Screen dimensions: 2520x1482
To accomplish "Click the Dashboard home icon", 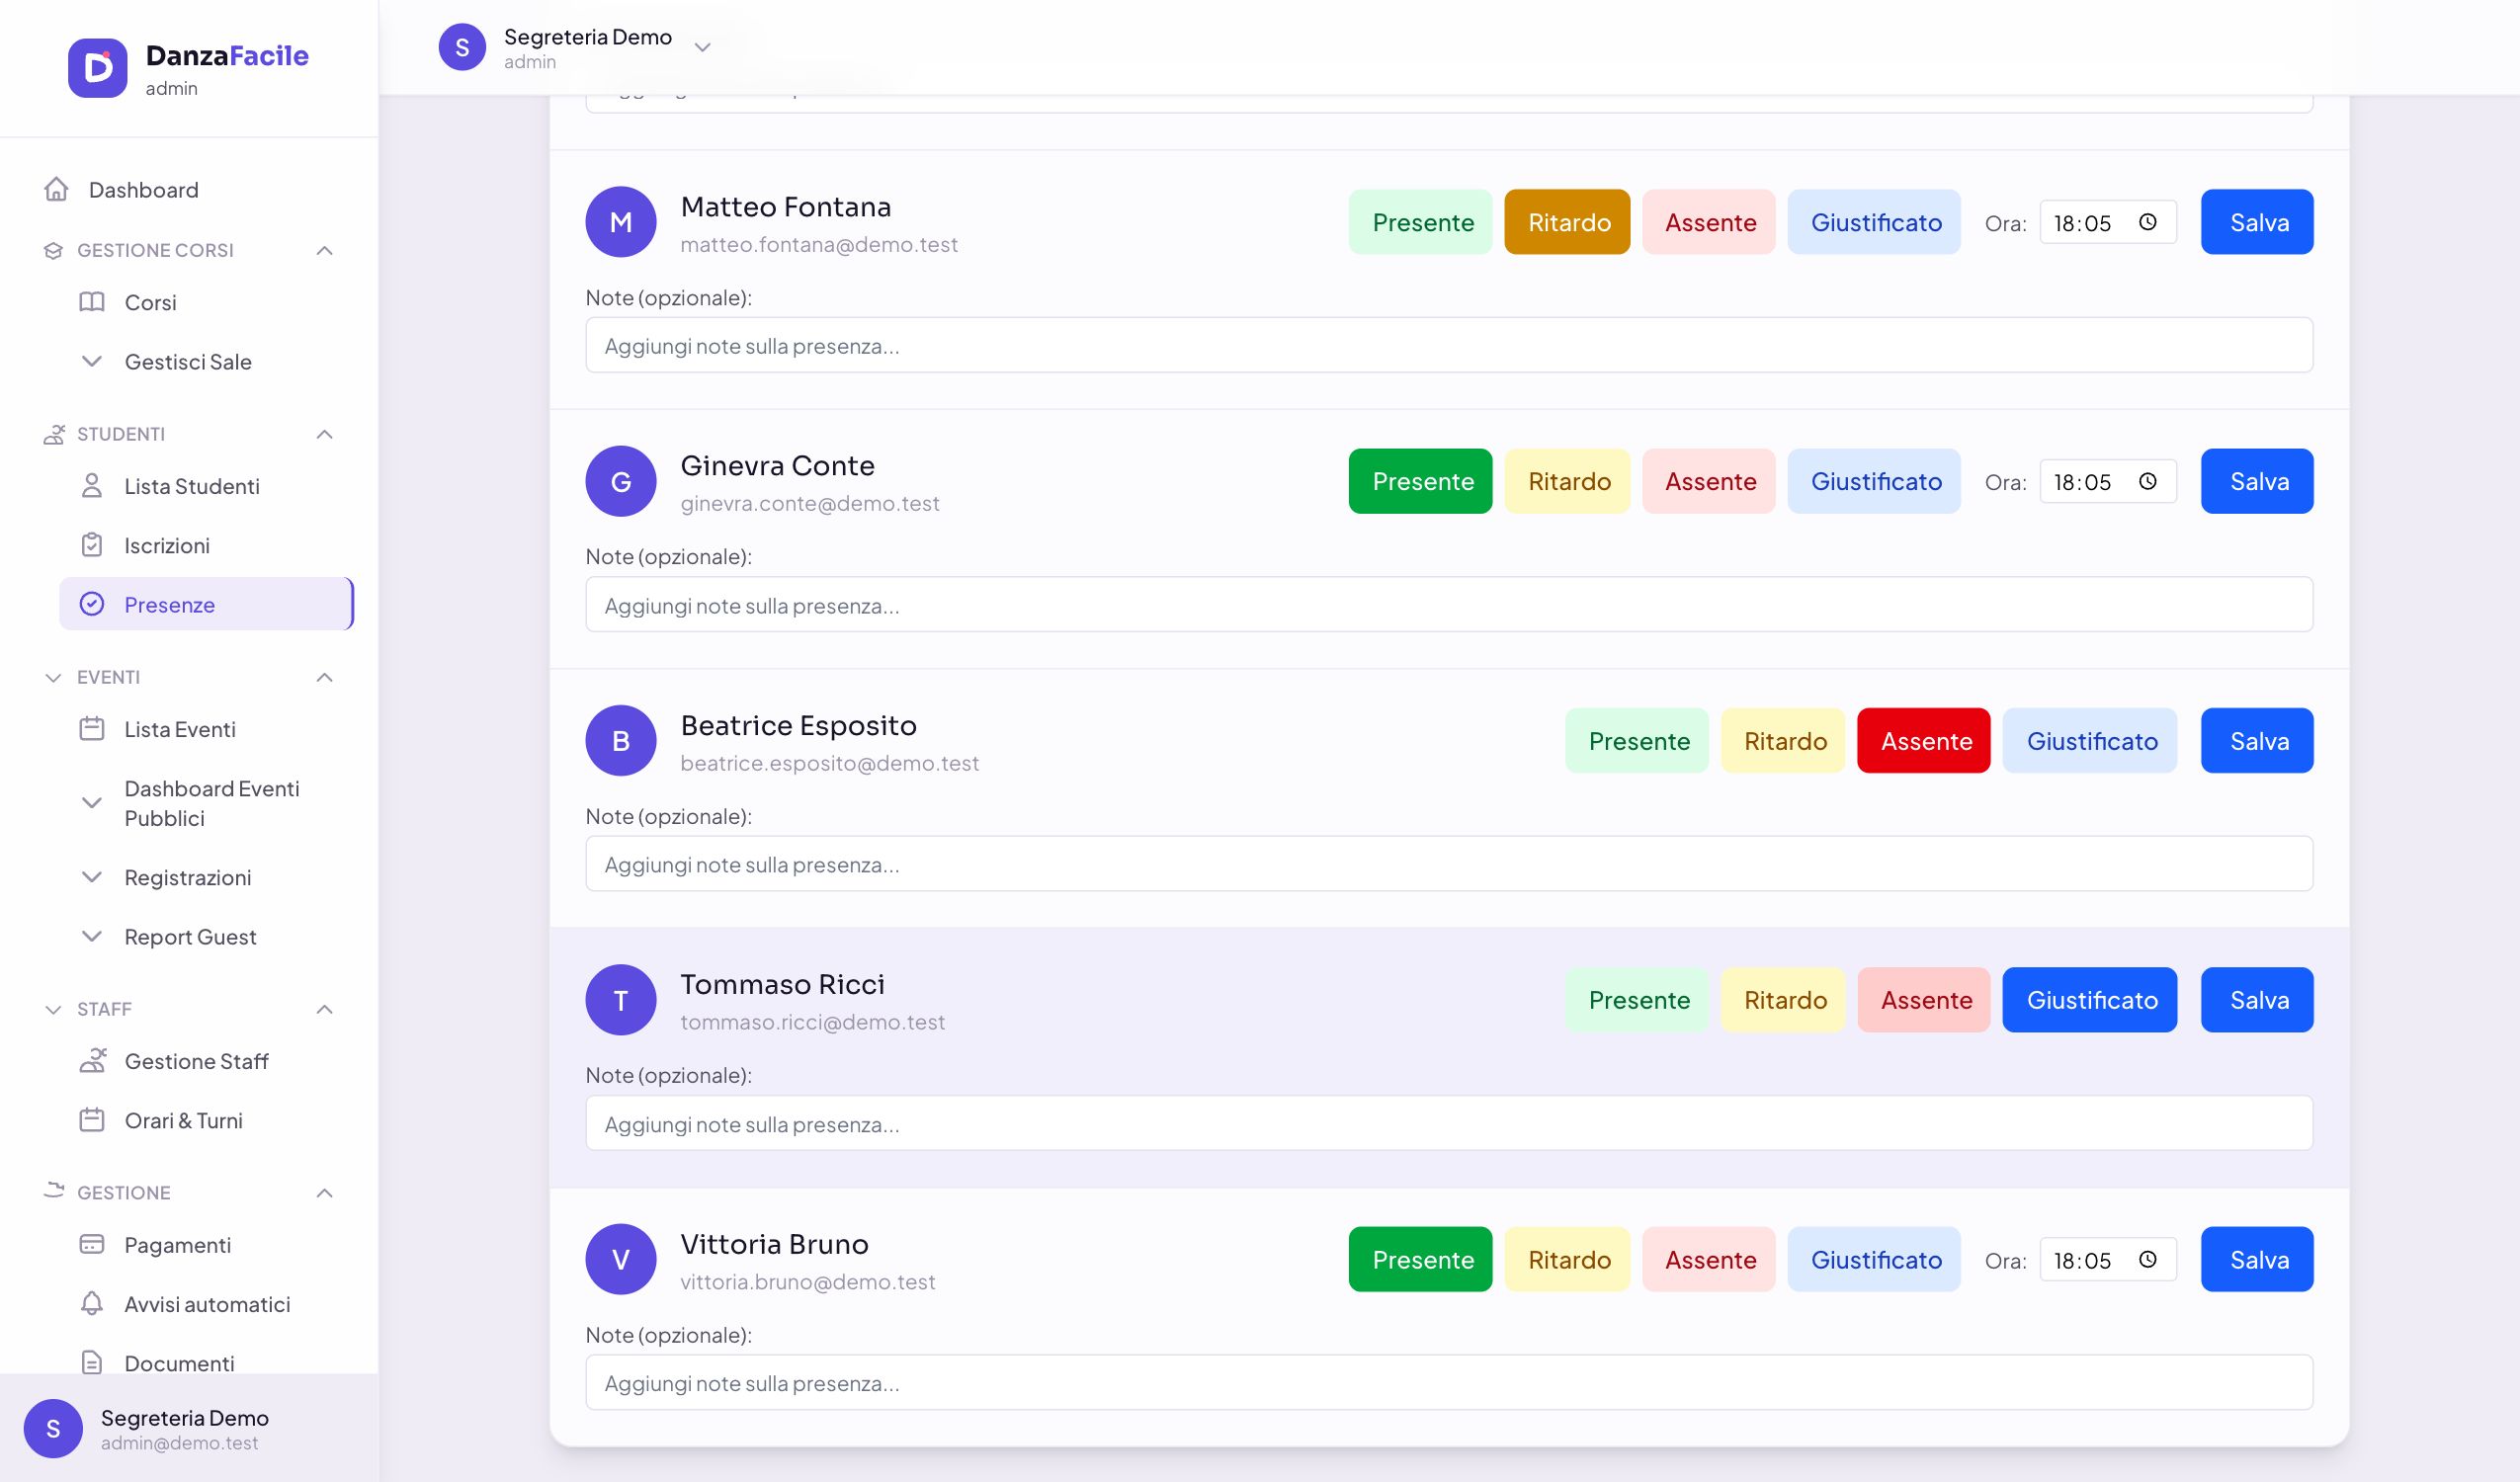I will [56, 189].
